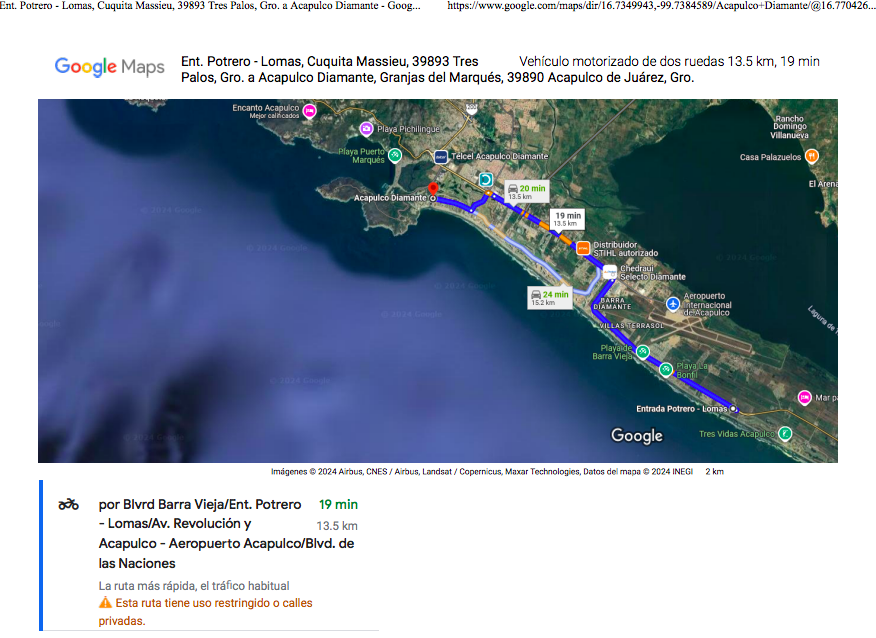Click the teal shopping pin near the 20 min label

click(486, 179)
